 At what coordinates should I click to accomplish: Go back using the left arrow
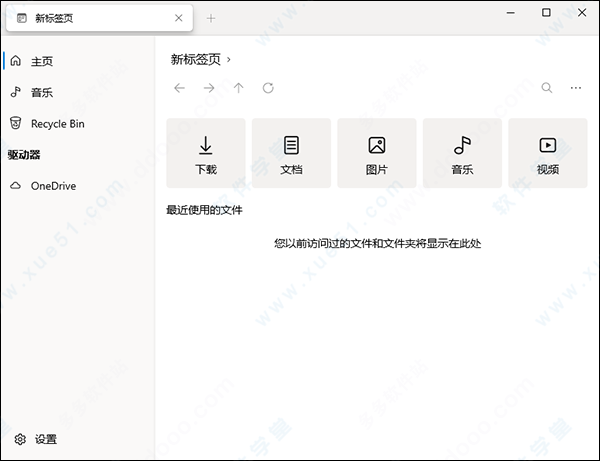point(179,88)
